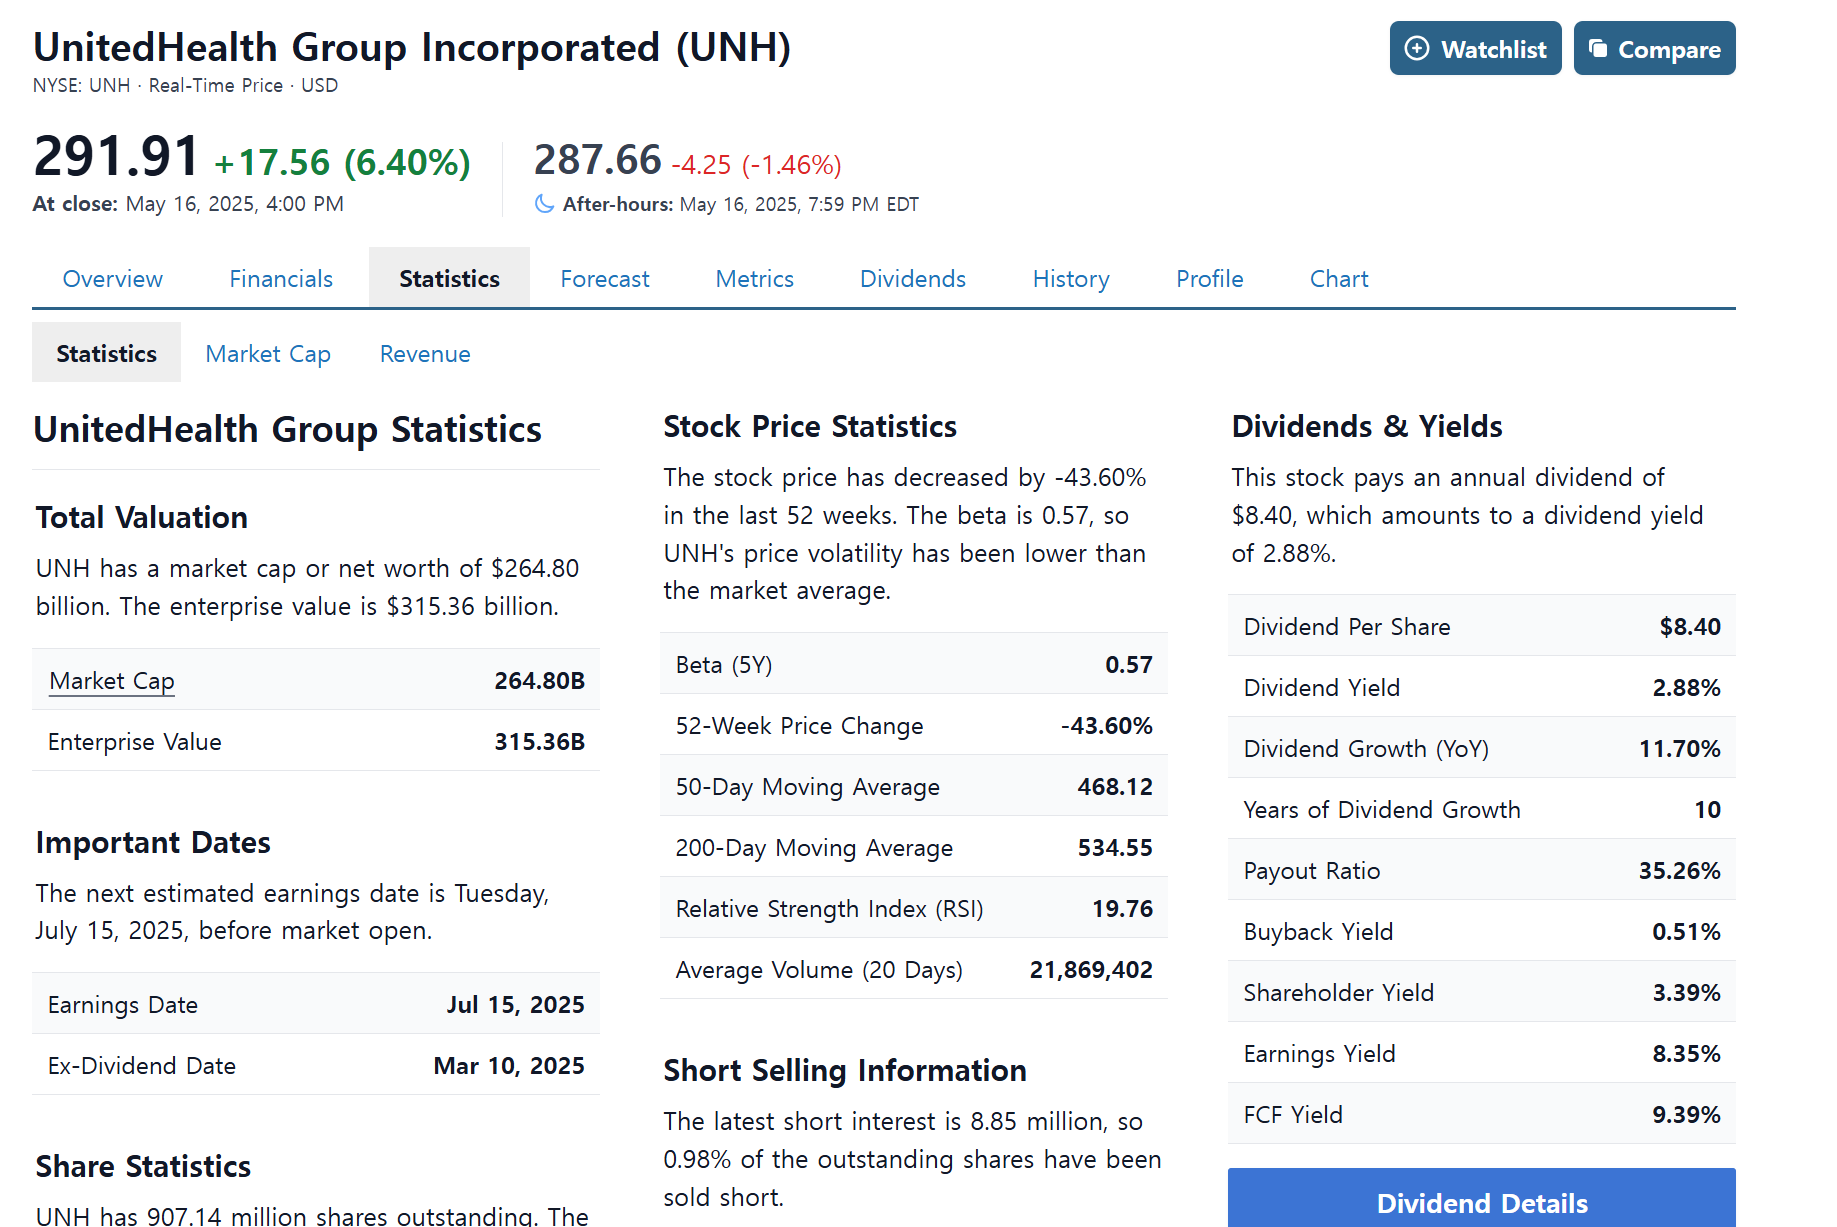Add UNH to Watchlist
Screen dimensions: 1837x1227
coord(1475,48)
